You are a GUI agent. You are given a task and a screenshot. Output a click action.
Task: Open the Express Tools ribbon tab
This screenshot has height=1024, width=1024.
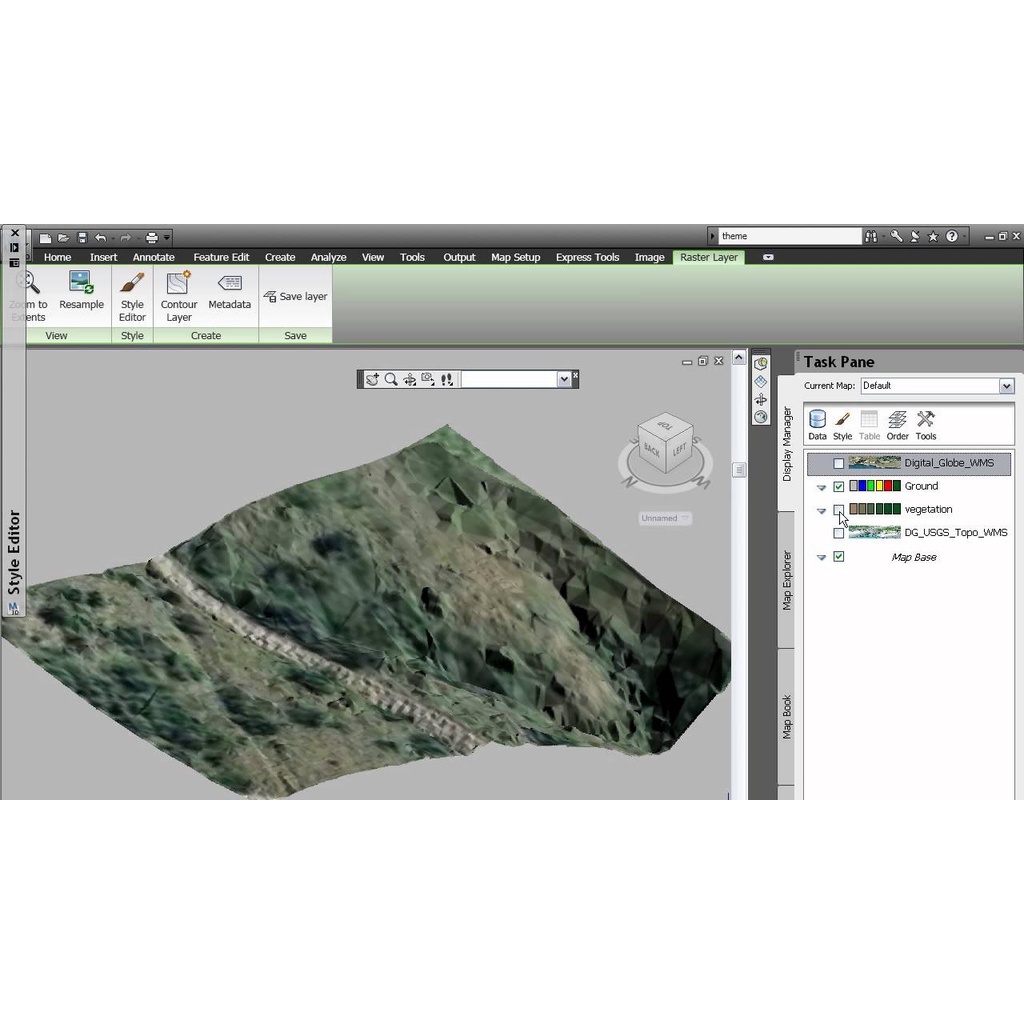tap(587, 257)
